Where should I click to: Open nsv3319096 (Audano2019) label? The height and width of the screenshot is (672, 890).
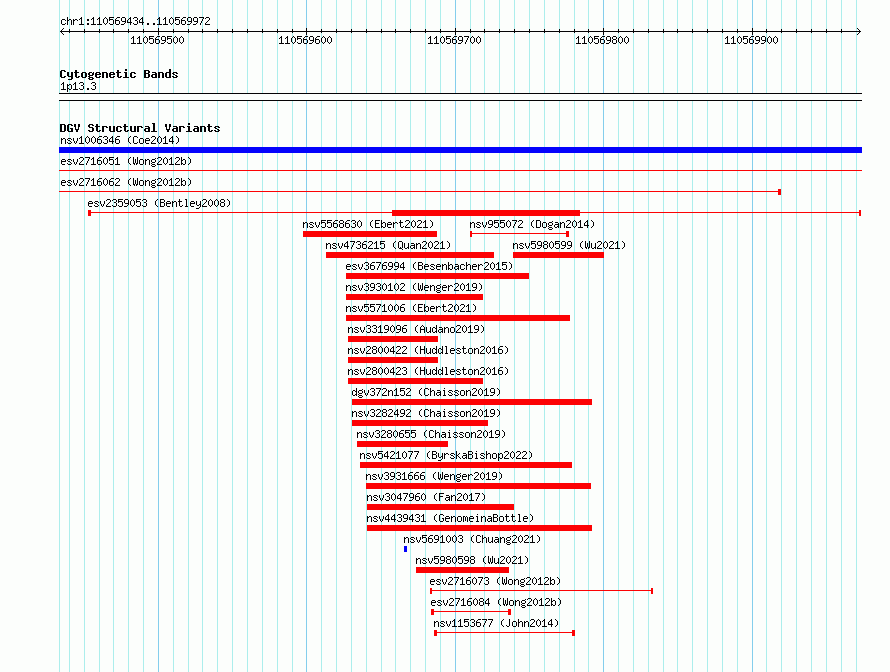coord(416,329)
